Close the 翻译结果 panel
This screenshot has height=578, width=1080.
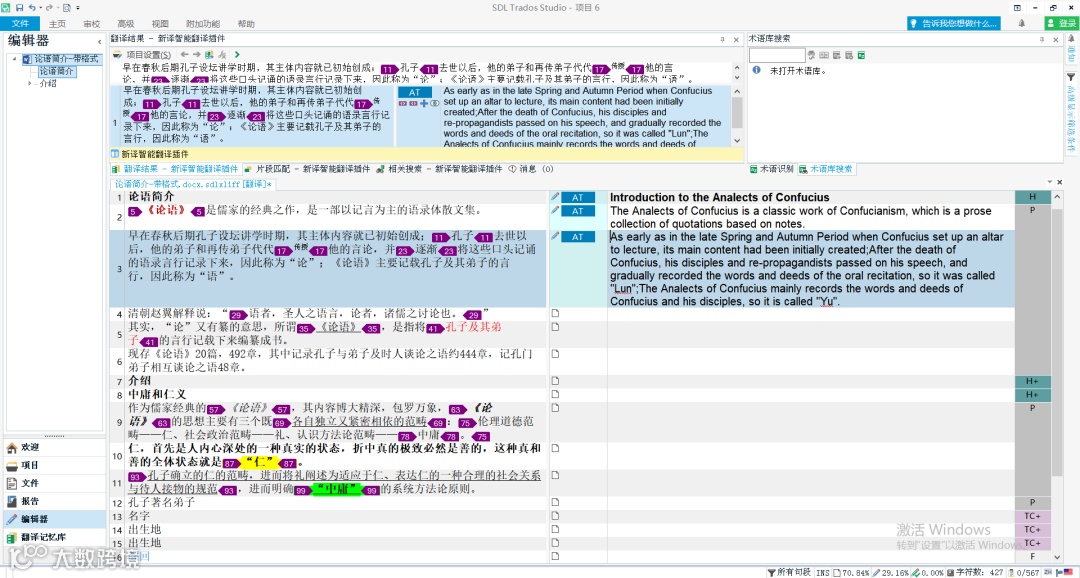point(736,39)
